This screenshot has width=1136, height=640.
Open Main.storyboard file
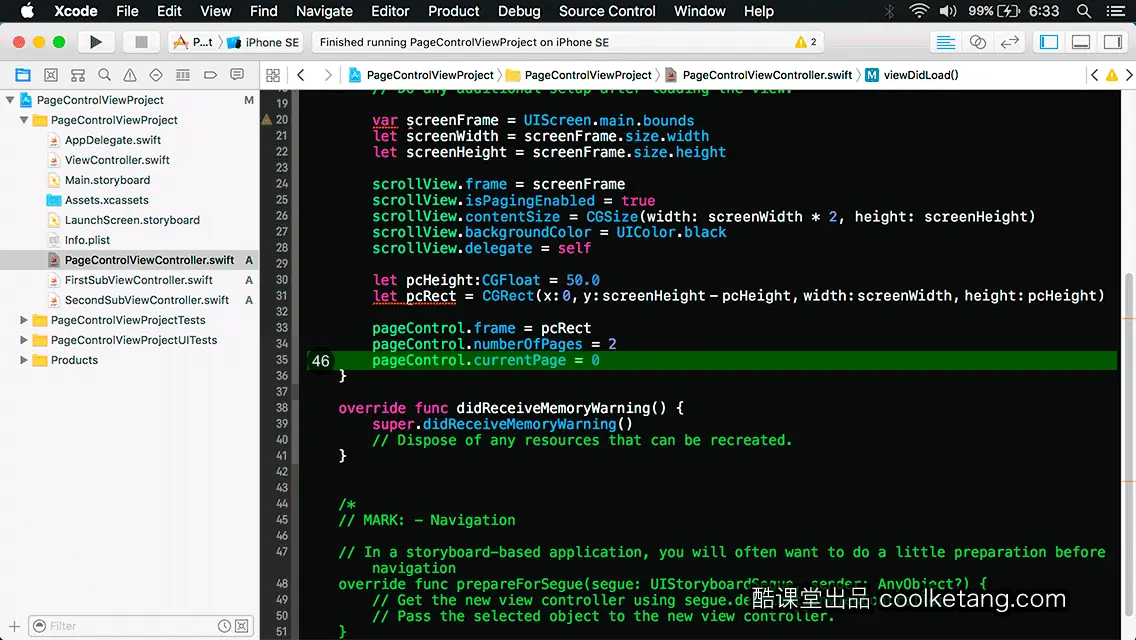point(107,180)
